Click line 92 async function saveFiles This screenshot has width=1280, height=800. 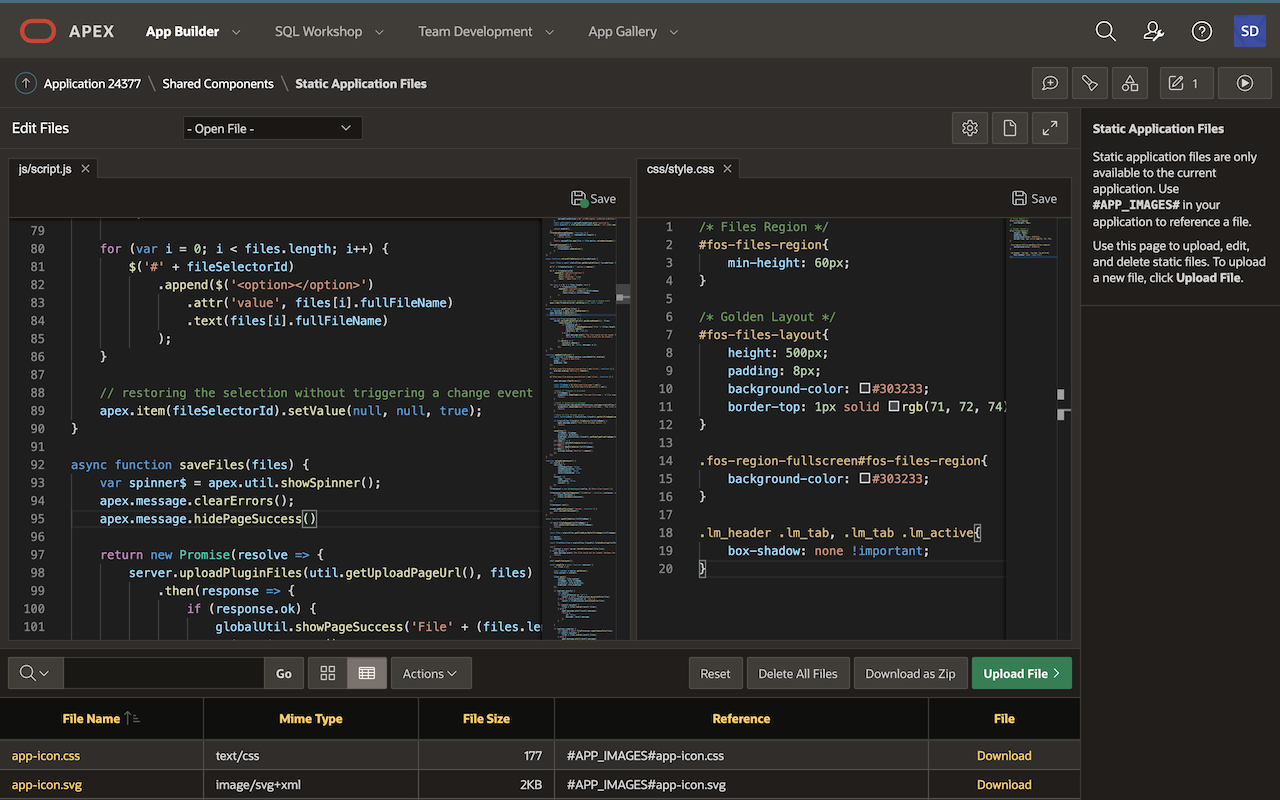pyautogui.click(x=190, y=465)
